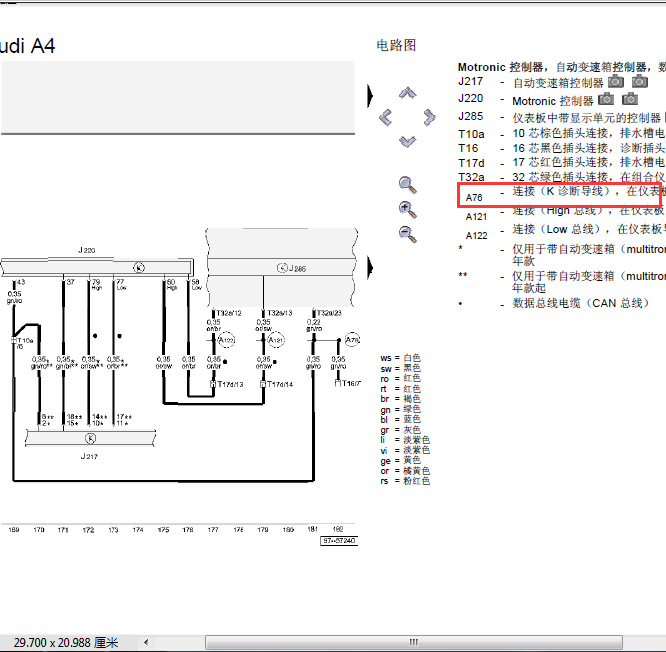666x652 pixels.
Task: Click the K symbol inside J217 box
Action: [90, 438]
